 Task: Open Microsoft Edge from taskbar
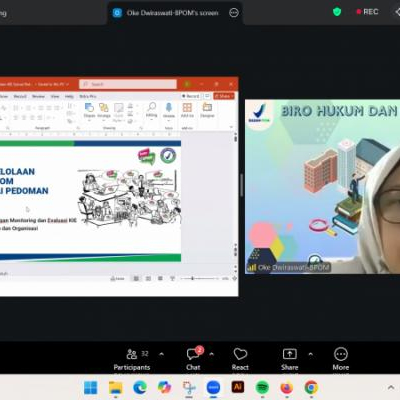(x=140, y=388)
